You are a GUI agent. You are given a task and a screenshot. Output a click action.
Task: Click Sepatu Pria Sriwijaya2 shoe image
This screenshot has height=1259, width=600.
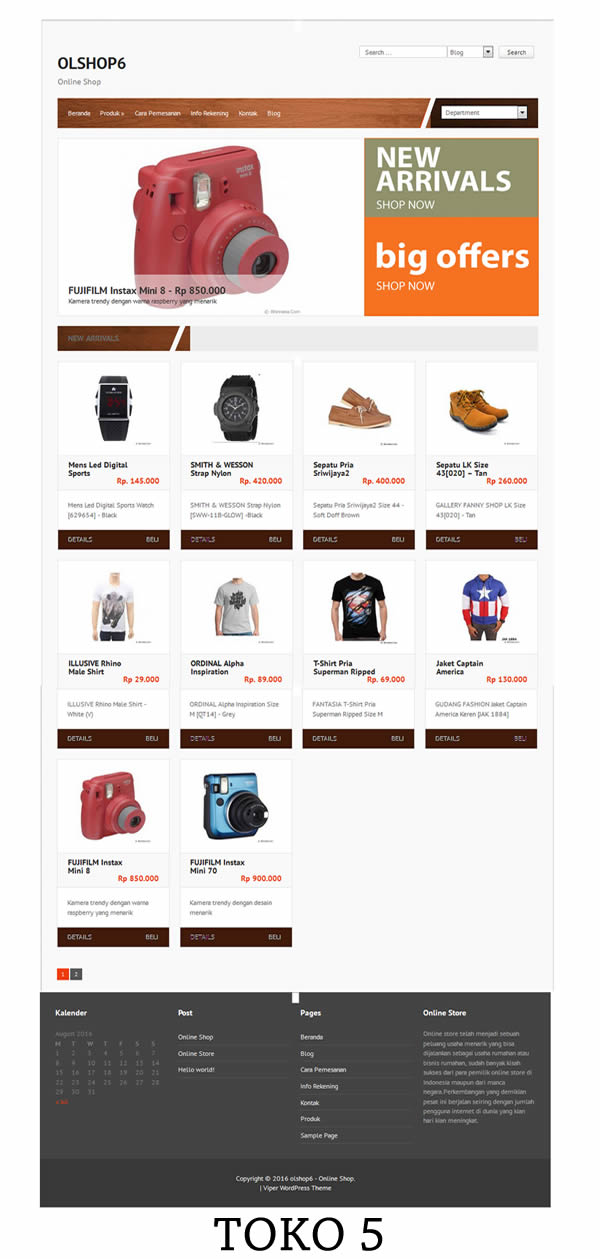point(358,408)
